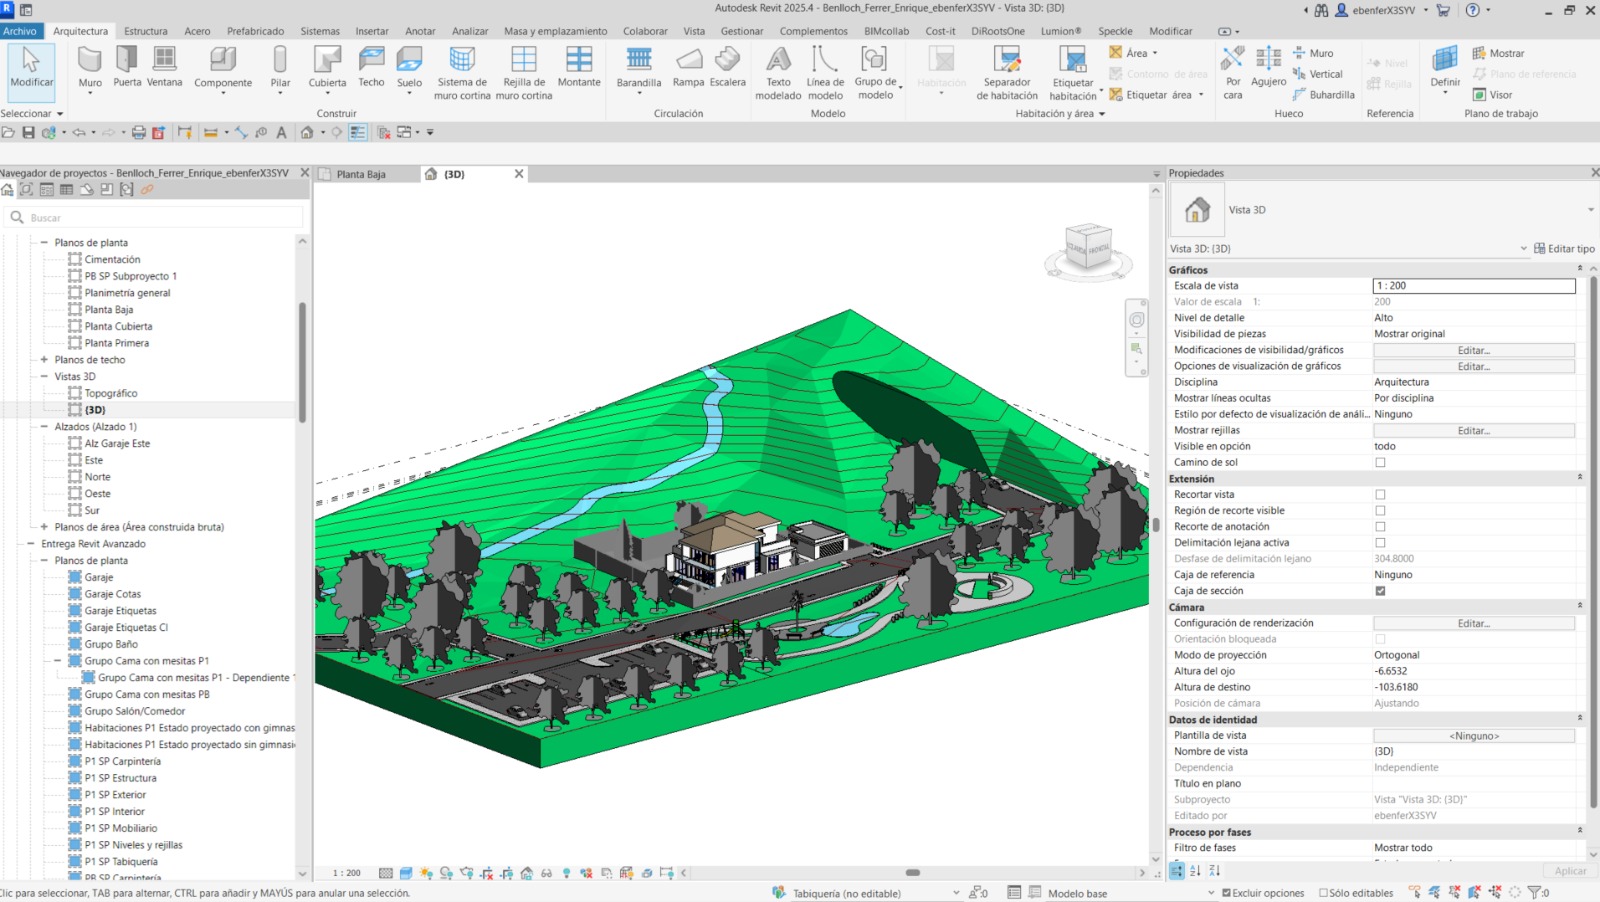Select the Rampa ramp tool
This screenshot has width=1600, height=902.
tap(688, 66)
